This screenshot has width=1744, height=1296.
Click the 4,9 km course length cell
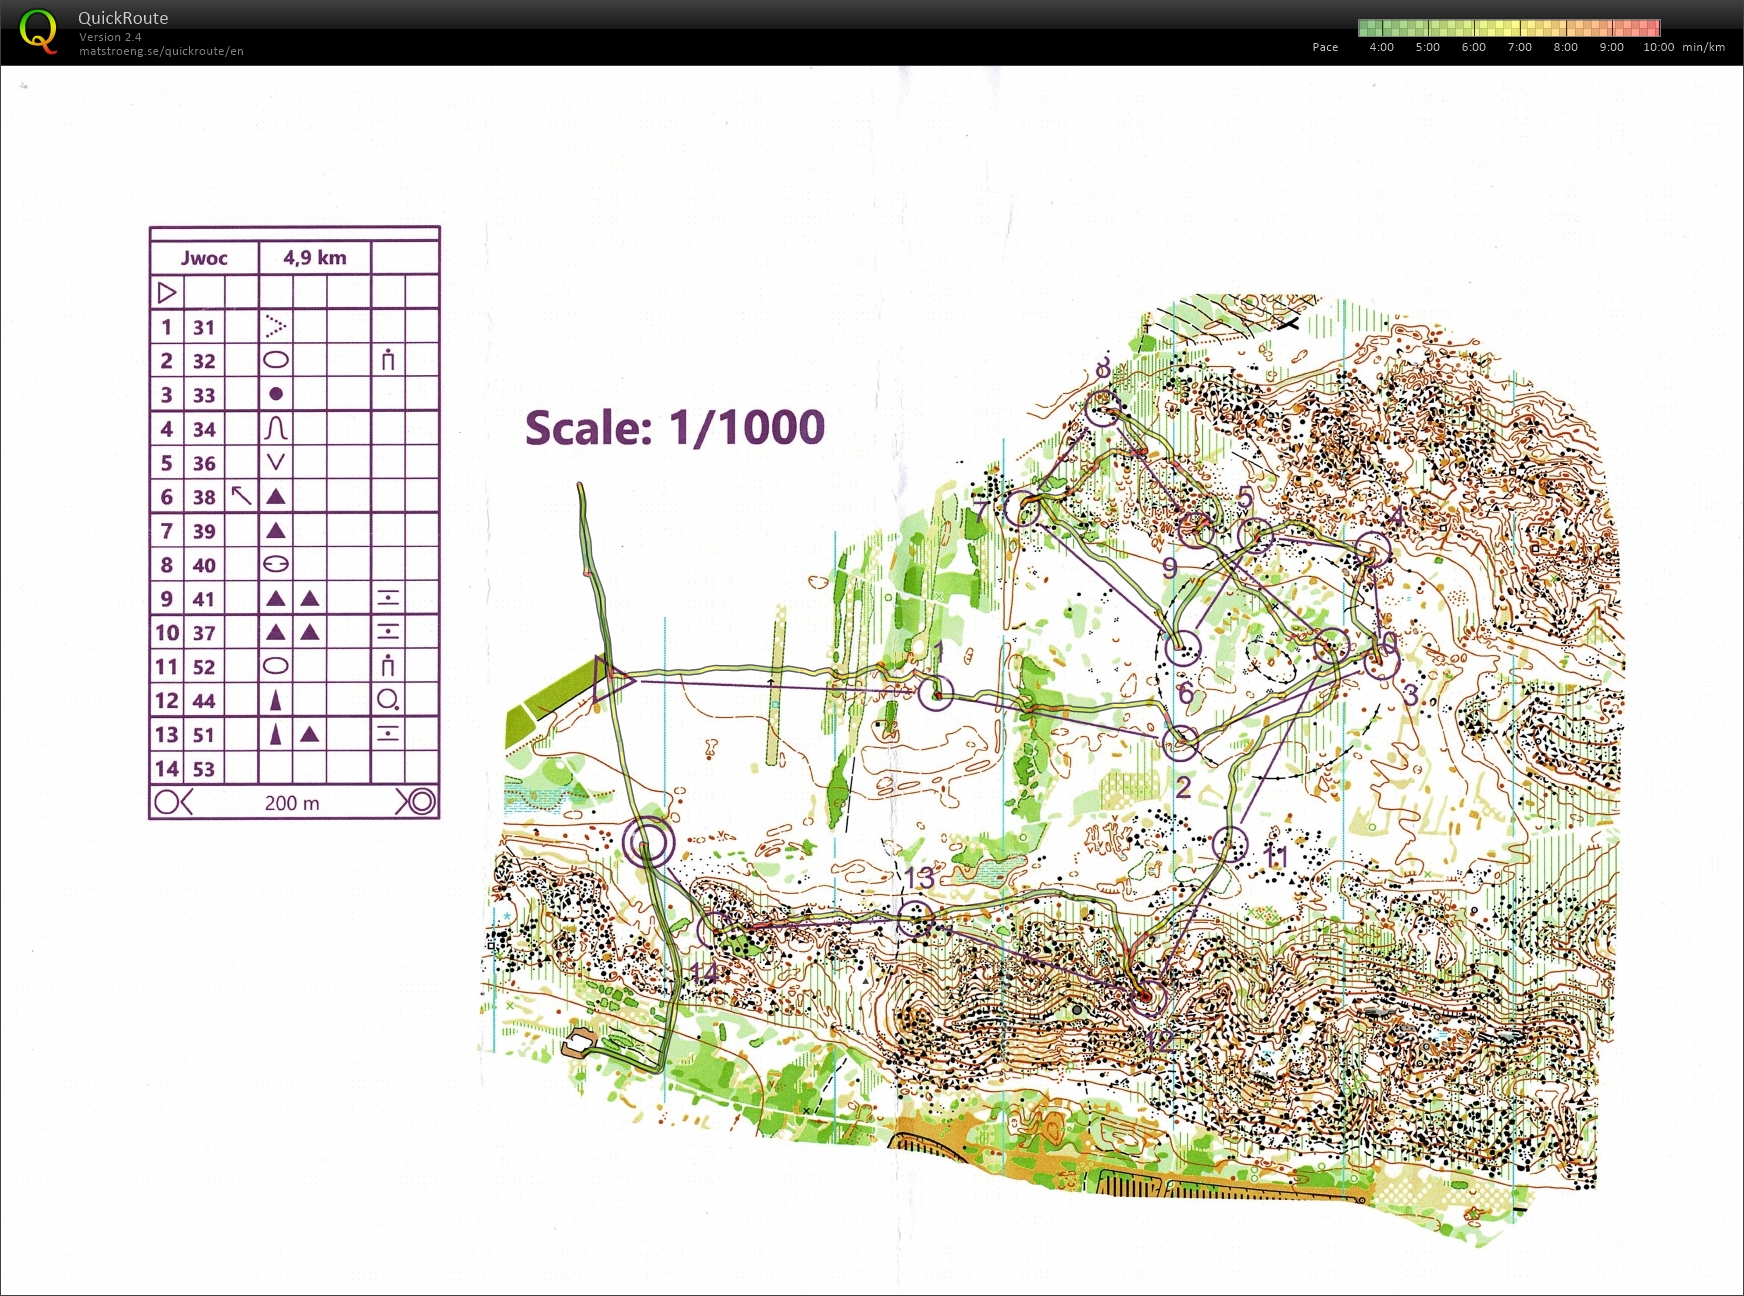click(x=315, y=258)
